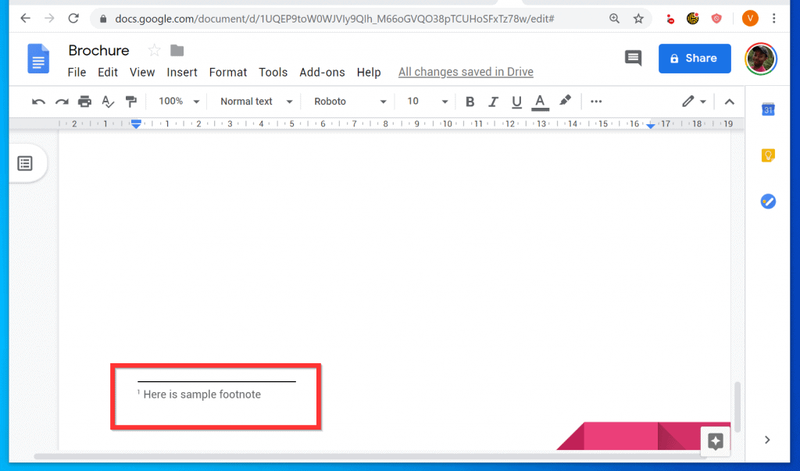Open the View menu
Image resolution: width=800 pixels, height=471 pixels.
(x=142, y=72)
